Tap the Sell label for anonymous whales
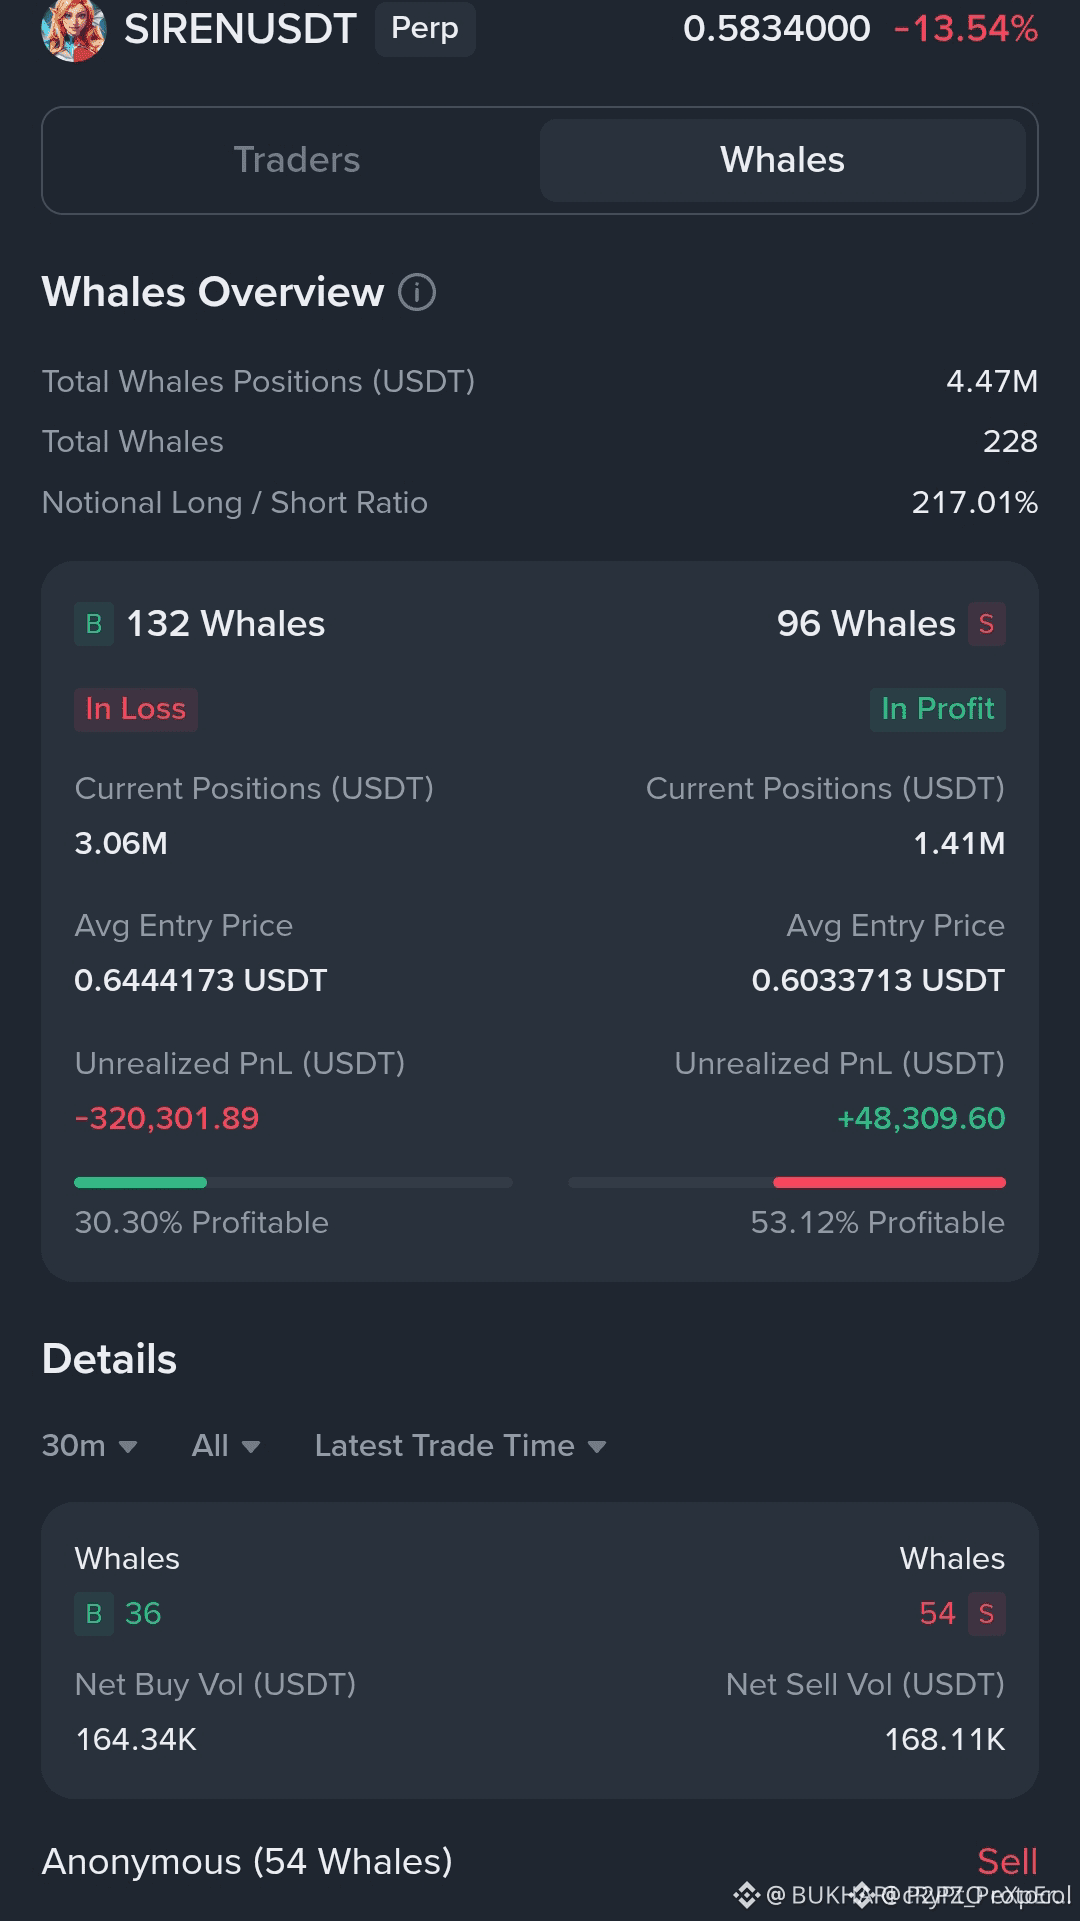 (1007, 1862)
